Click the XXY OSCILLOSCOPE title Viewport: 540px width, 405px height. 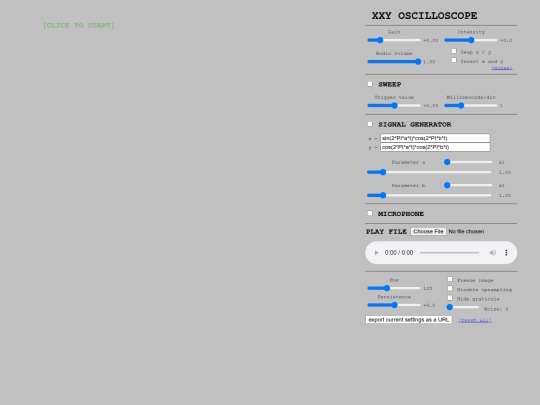424,16
